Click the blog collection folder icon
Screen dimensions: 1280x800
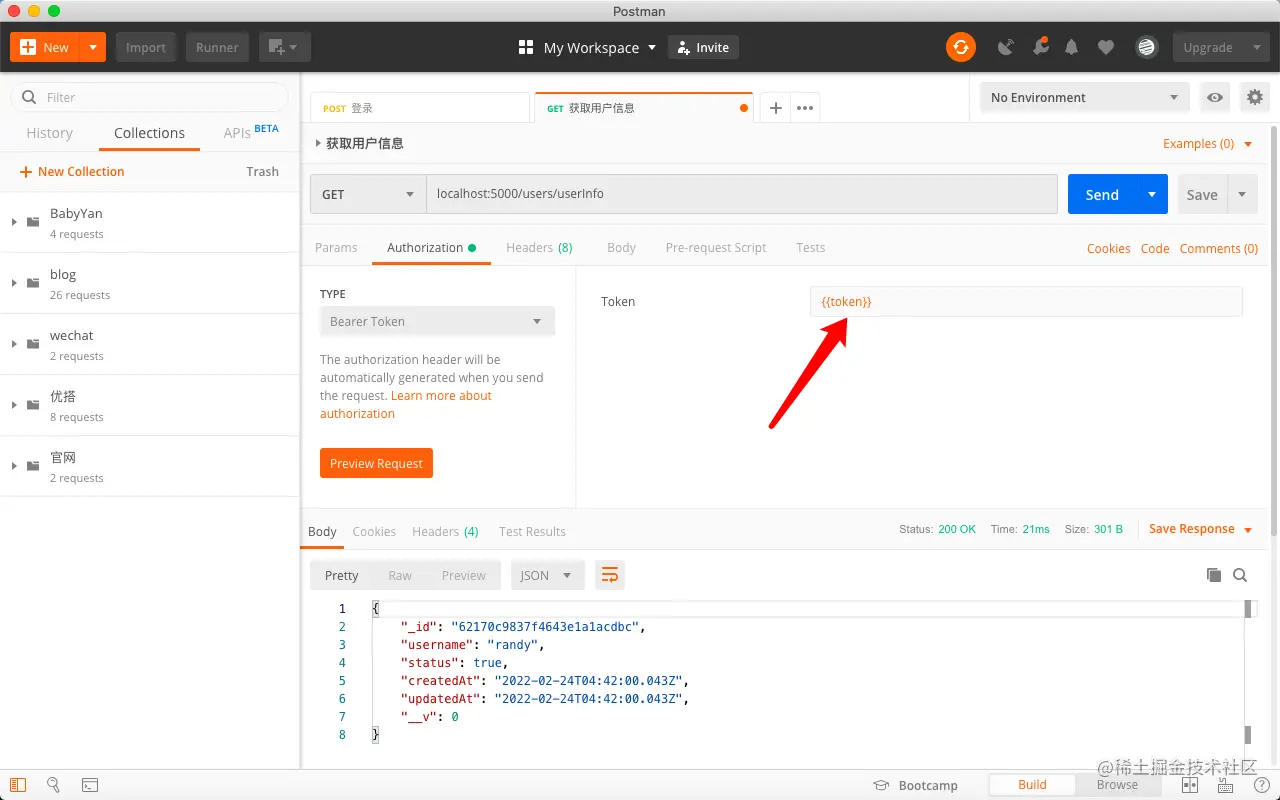33,283
